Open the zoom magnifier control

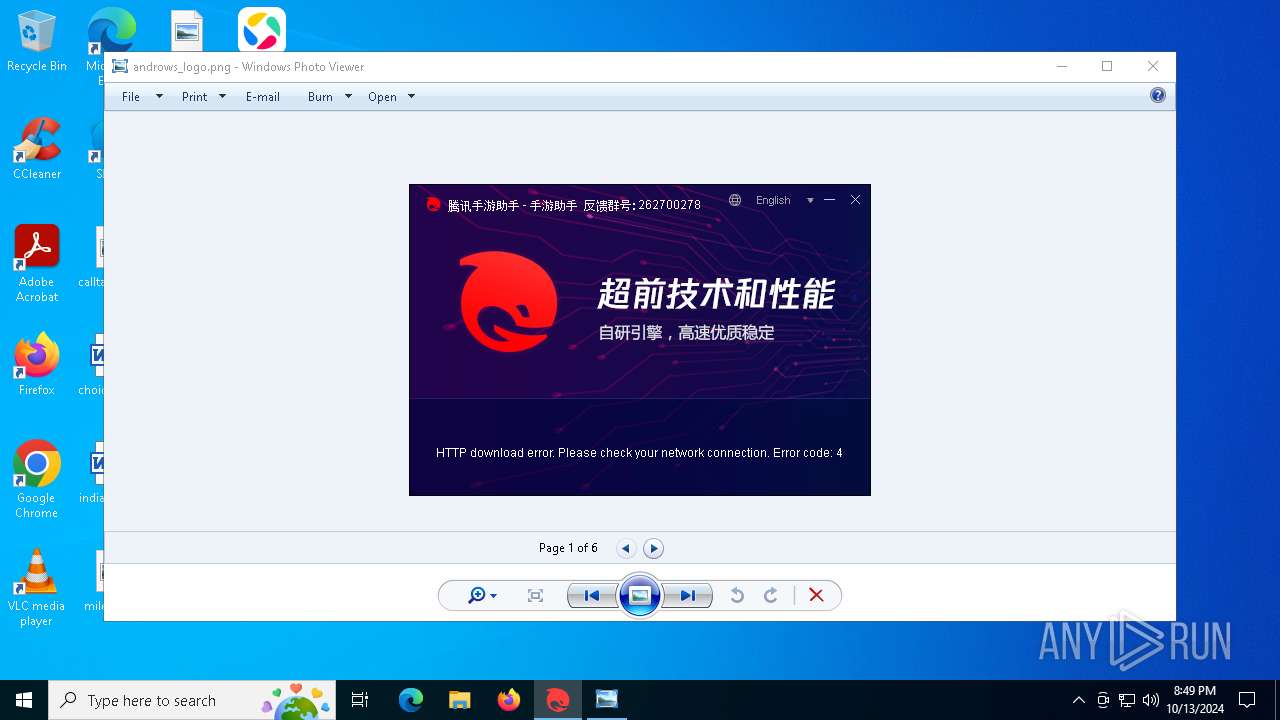click(482, 596)
